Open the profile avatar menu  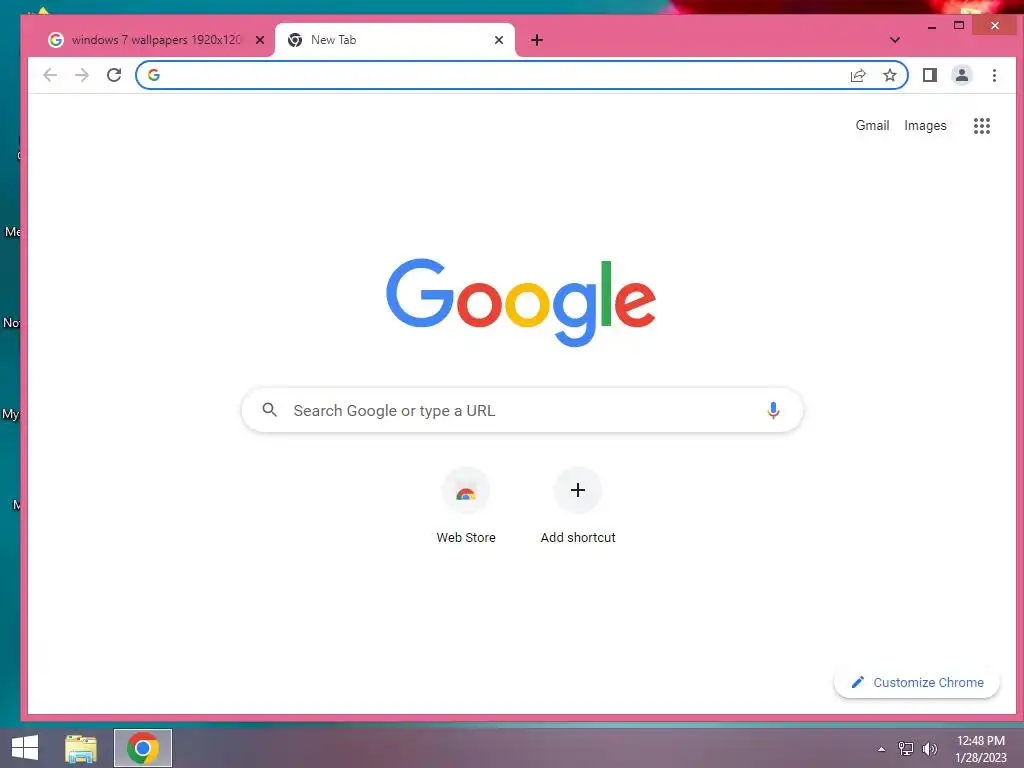tap(962, 75)
